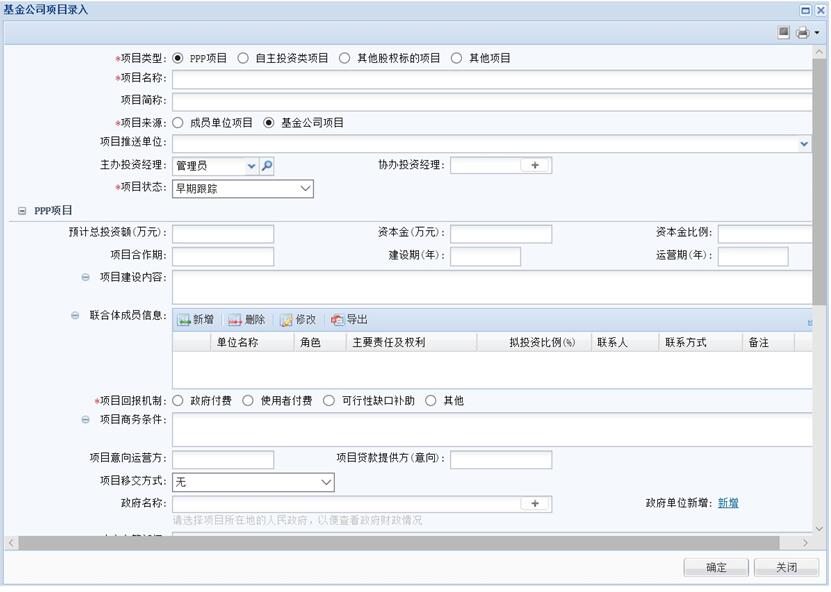Click 修改 in the member grid toolbar
This screenshot has height=592, width=831.
tap(297, 320)
